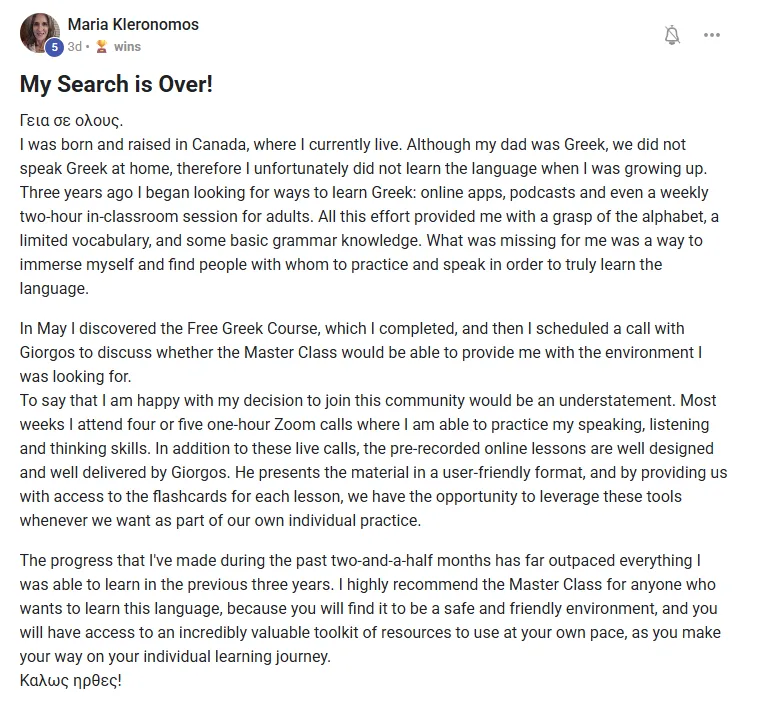Open the author name Maria Kleronomos
763x703 pixels.
pos(133,24)
